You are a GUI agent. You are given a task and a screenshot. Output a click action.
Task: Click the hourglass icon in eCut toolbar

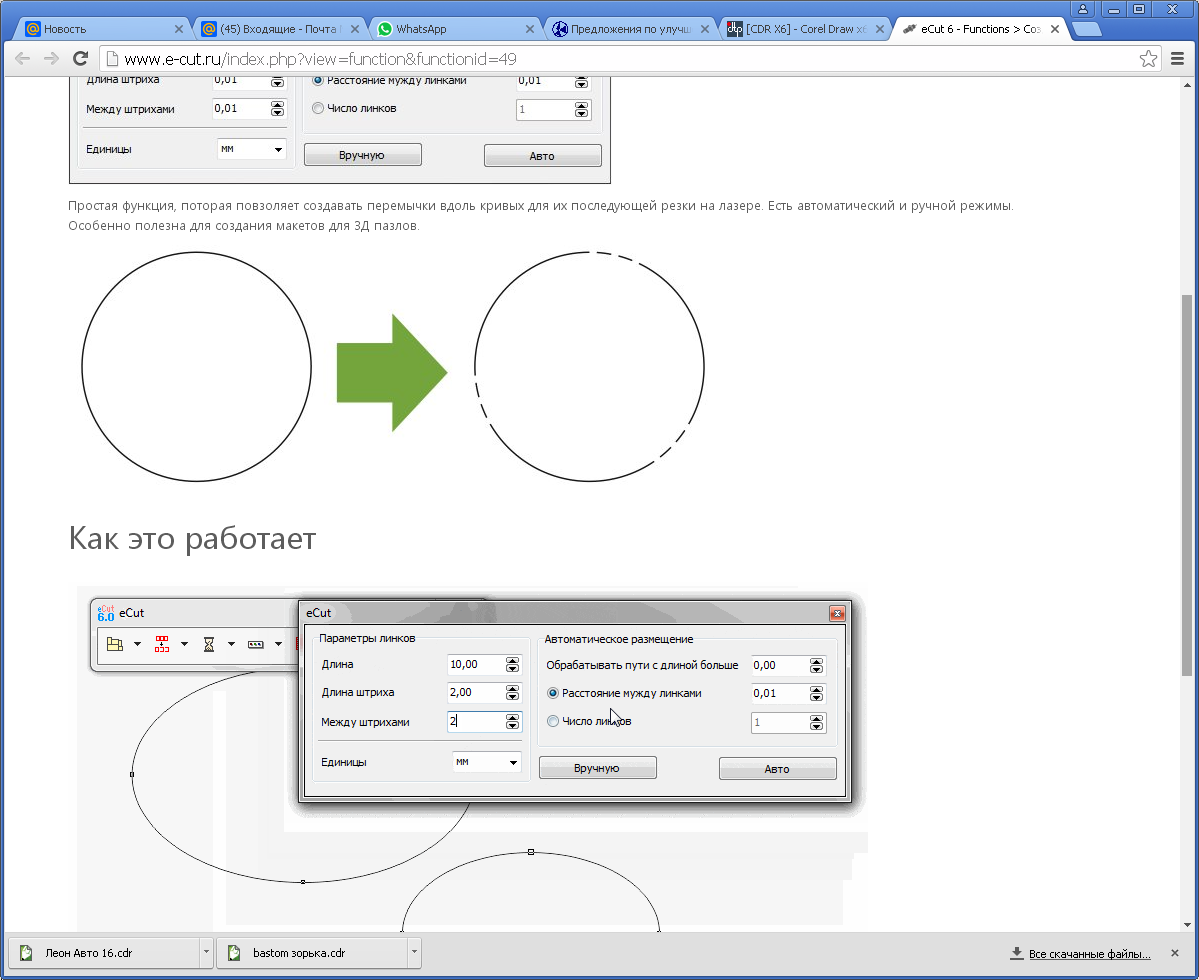click(x=209, y=644)
